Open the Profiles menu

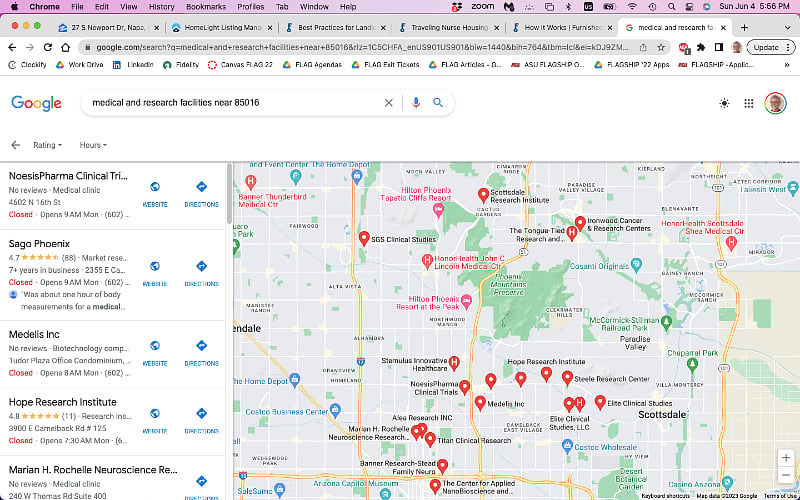251,7
